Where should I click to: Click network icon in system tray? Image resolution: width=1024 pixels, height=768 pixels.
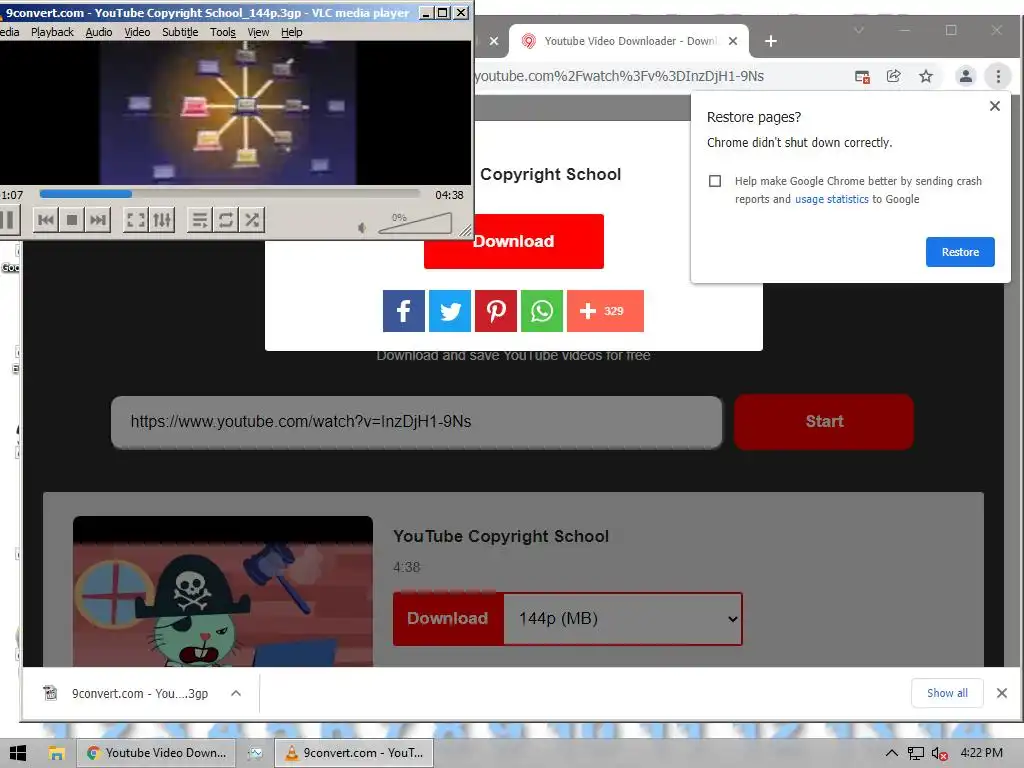916,754
